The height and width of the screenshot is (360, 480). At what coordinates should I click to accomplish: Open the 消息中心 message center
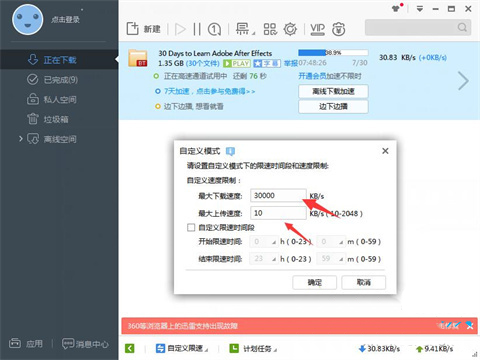pos(85,344)
